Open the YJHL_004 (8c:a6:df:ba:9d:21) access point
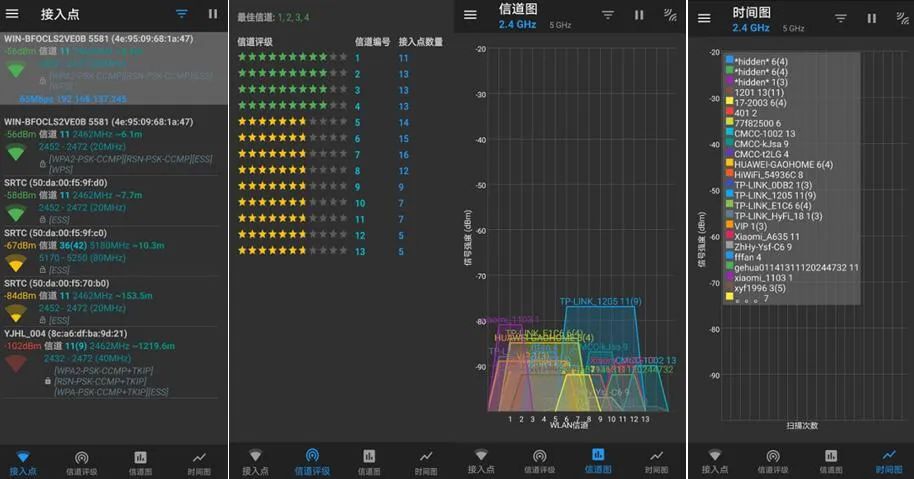 click(111, 364)
